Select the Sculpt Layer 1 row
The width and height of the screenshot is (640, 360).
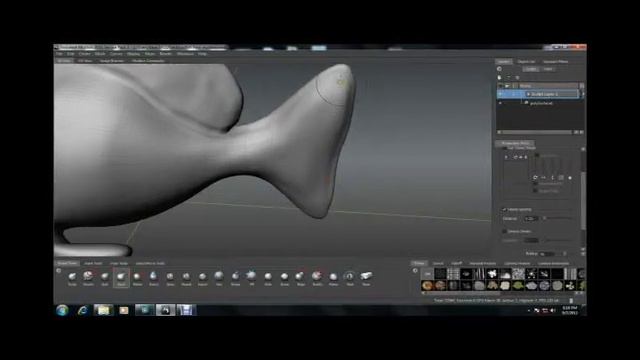539,94
